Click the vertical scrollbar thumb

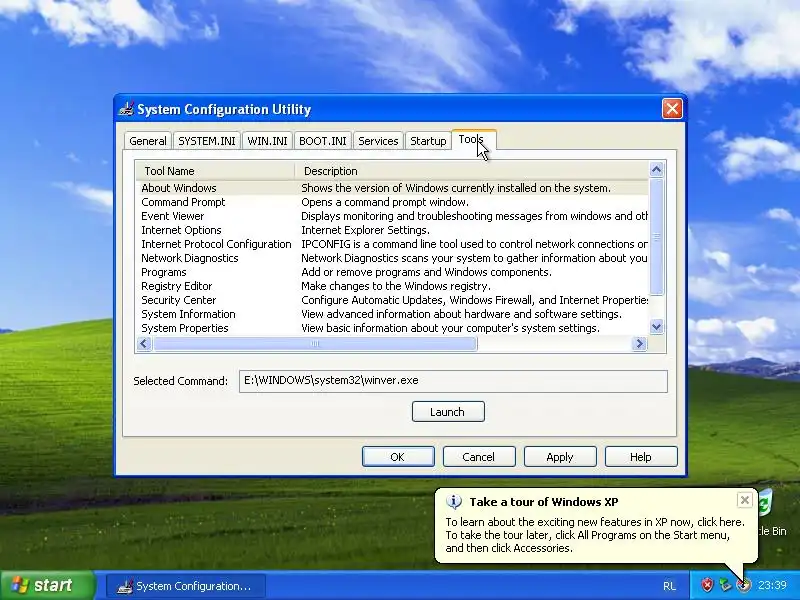(x=657, y=237)
